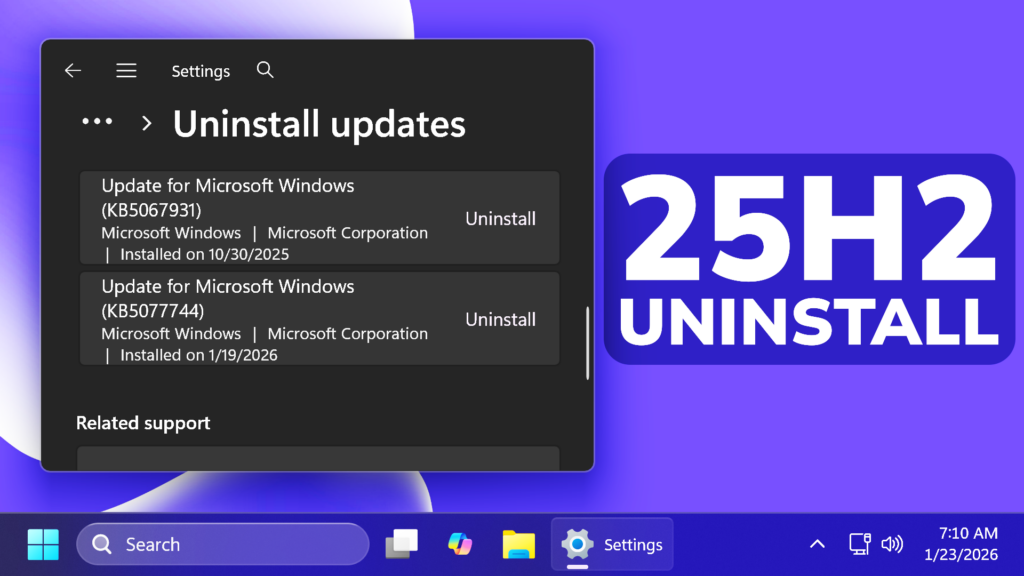Image resolution: width=1024 pixels, height=576 pixels.
Task: Select the KB5067931 update entry text
Action: pyautogui.click(x=228, y=197)
